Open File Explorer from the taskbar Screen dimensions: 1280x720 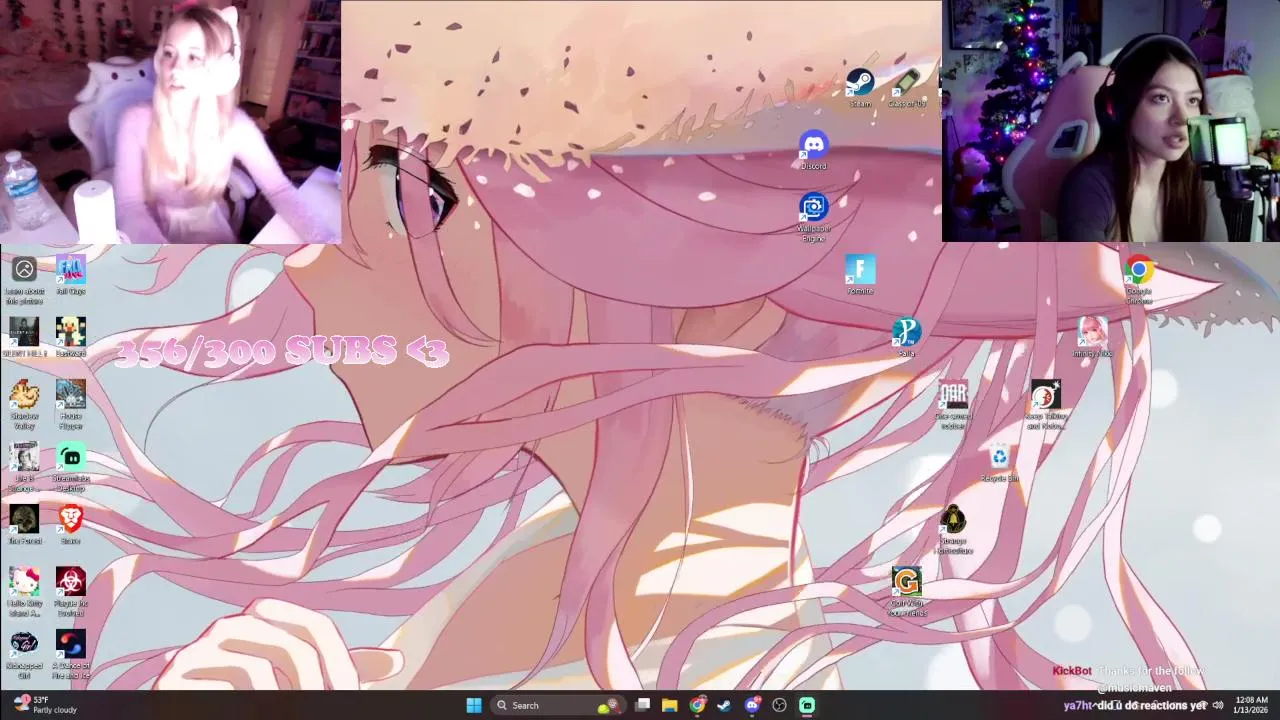(670, 705)
